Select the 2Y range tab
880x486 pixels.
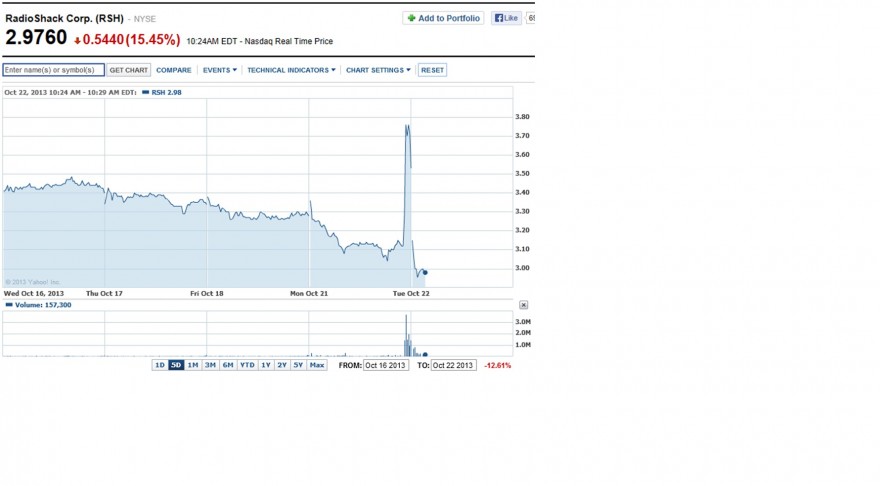pos(282,365)
